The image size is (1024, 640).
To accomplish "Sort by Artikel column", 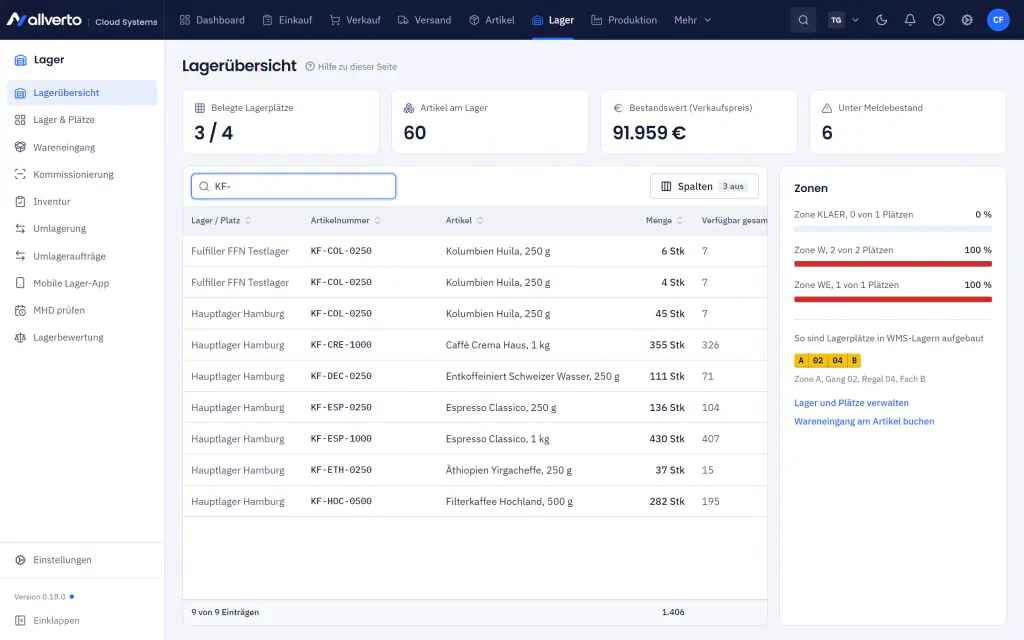I will (x=464, y=221).
